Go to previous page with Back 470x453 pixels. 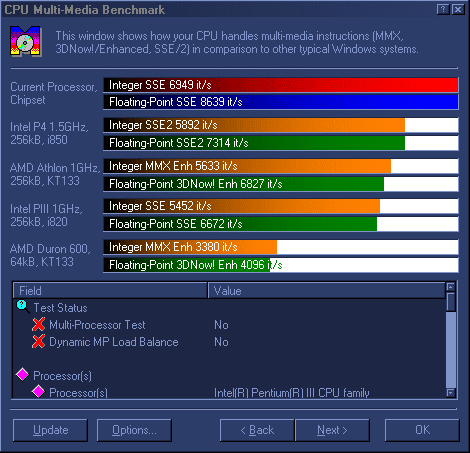(257, 430)
